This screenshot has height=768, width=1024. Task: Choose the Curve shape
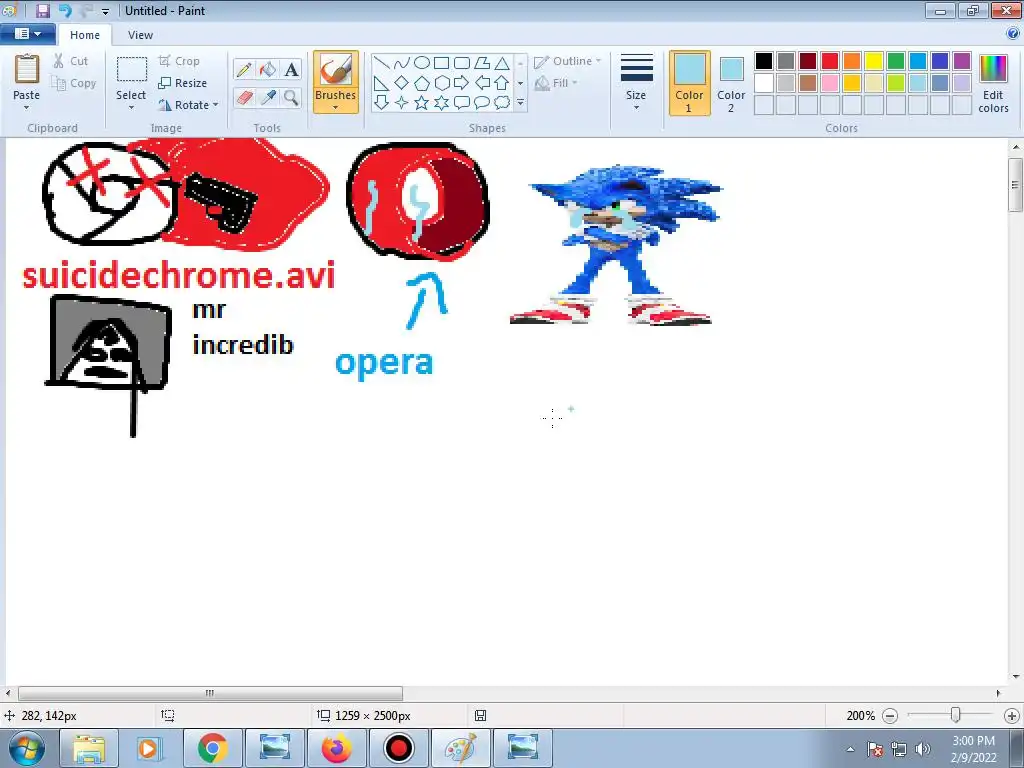click(402, 63)
